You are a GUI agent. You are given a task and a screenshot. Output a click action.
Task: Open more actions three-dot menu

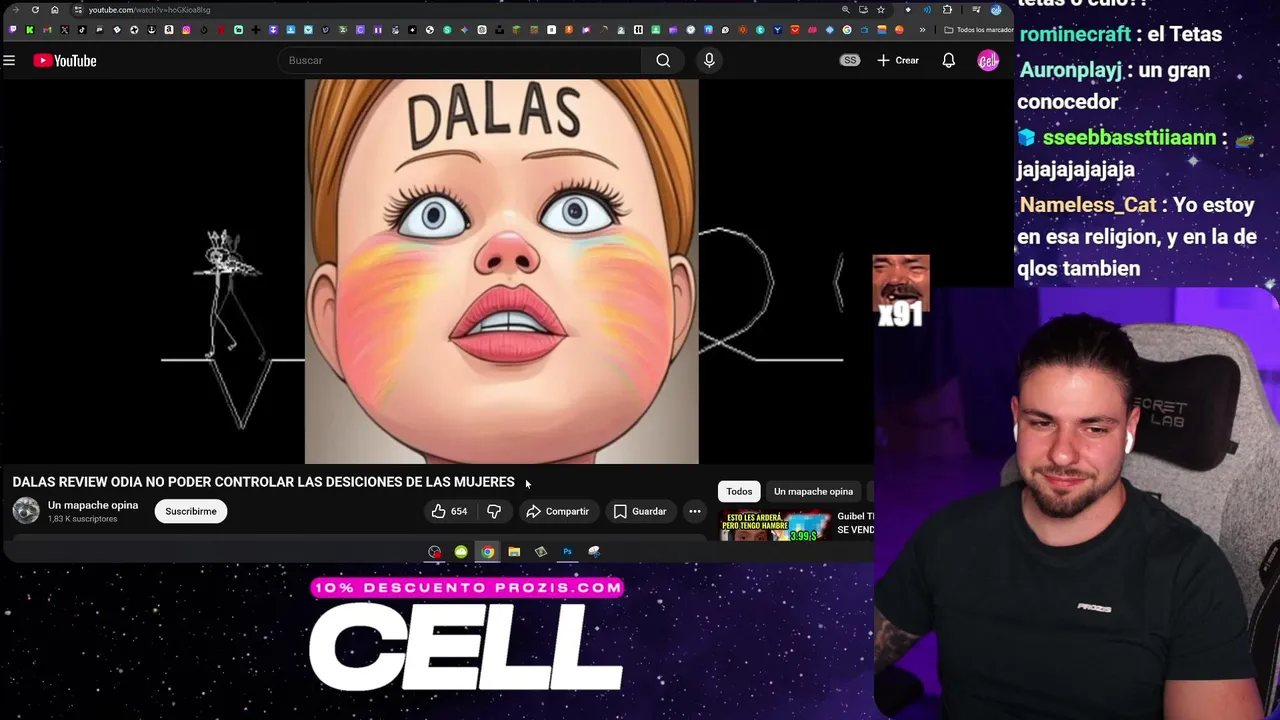[695, 511]
